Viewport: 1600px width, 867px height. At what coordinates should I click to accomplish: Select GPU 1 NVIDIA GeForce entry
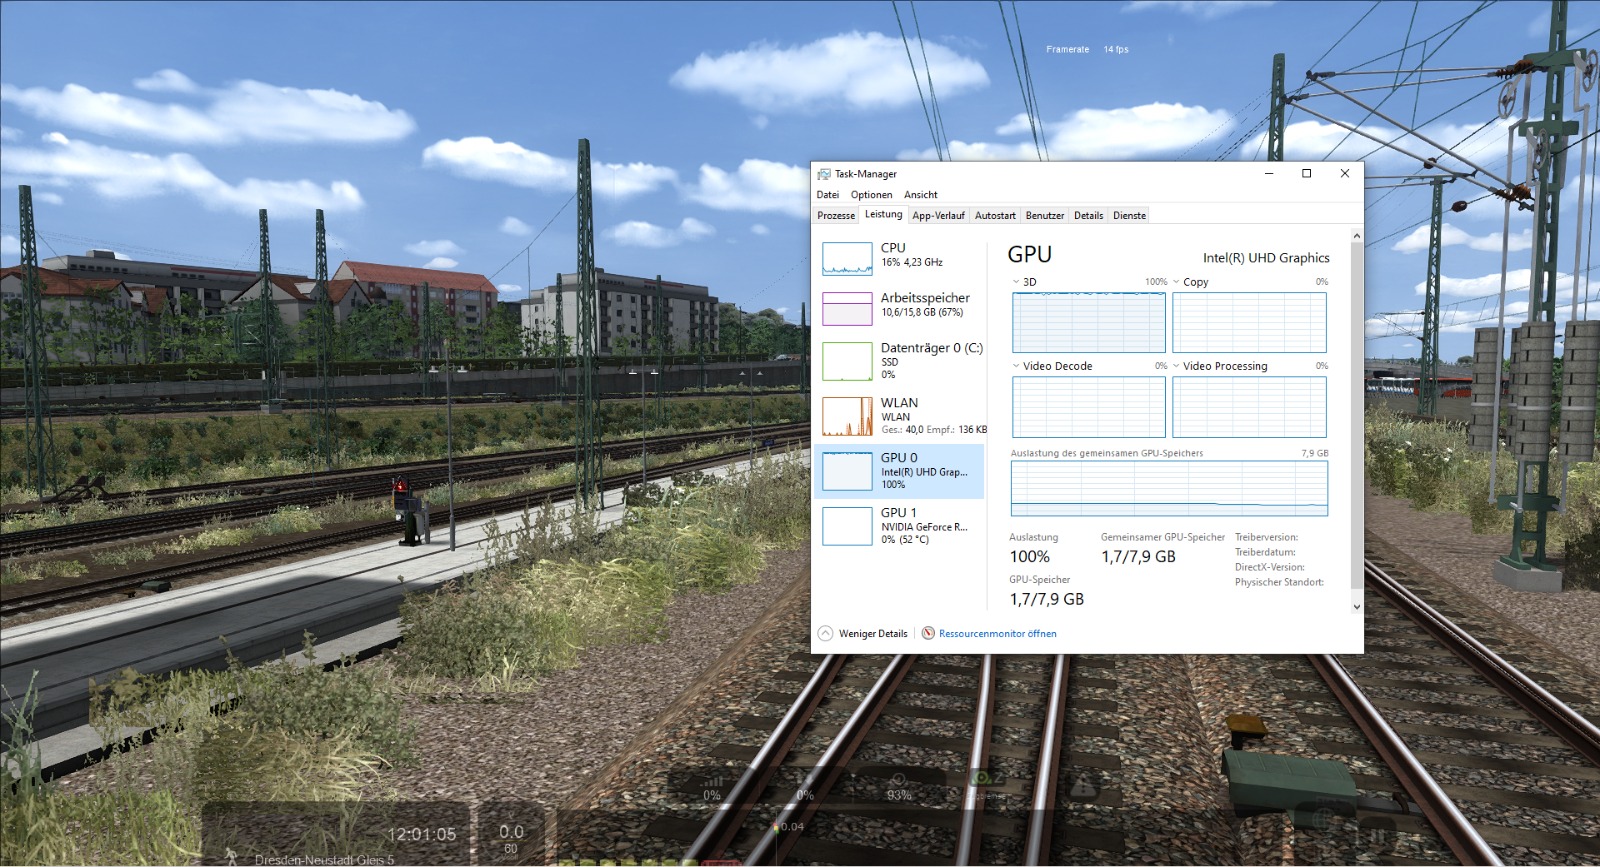(x=900, y=526)
